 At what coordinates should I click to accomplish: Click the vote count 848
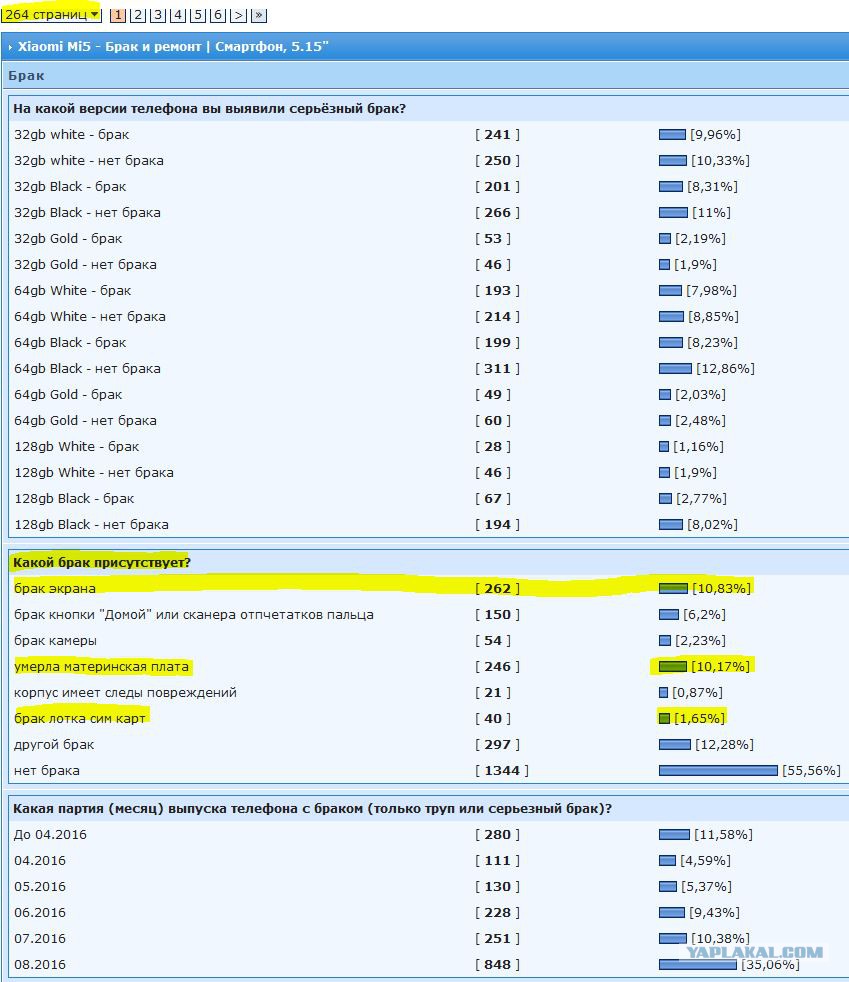(x=497, y=964)
